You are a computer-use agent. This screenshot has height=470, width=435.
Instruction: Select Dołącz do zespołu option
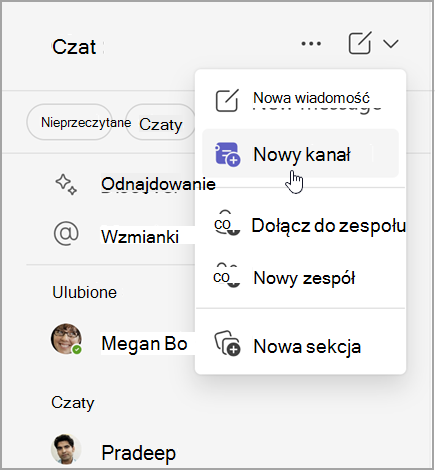(x=301, y=225)
